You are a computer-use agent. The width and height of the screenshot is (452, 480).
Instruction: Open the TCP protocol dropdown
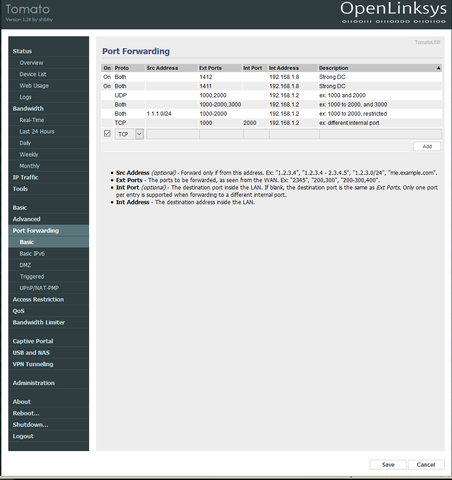click(x=129, y=134)
